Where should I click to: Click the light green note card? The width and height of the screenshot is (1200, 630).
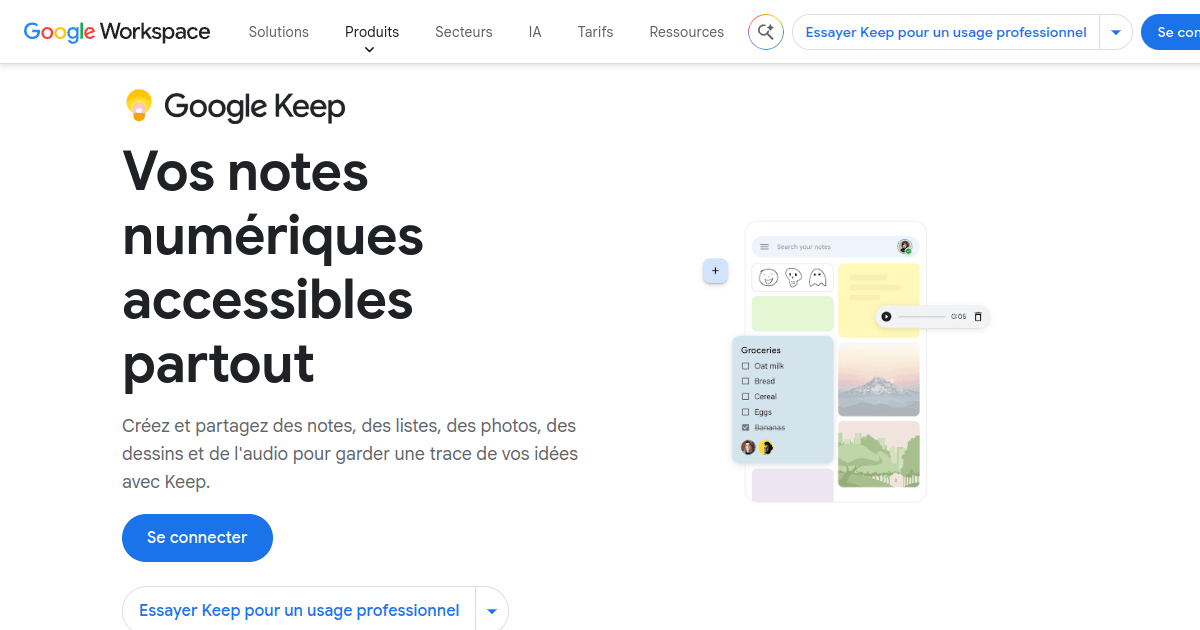(792, 314)
